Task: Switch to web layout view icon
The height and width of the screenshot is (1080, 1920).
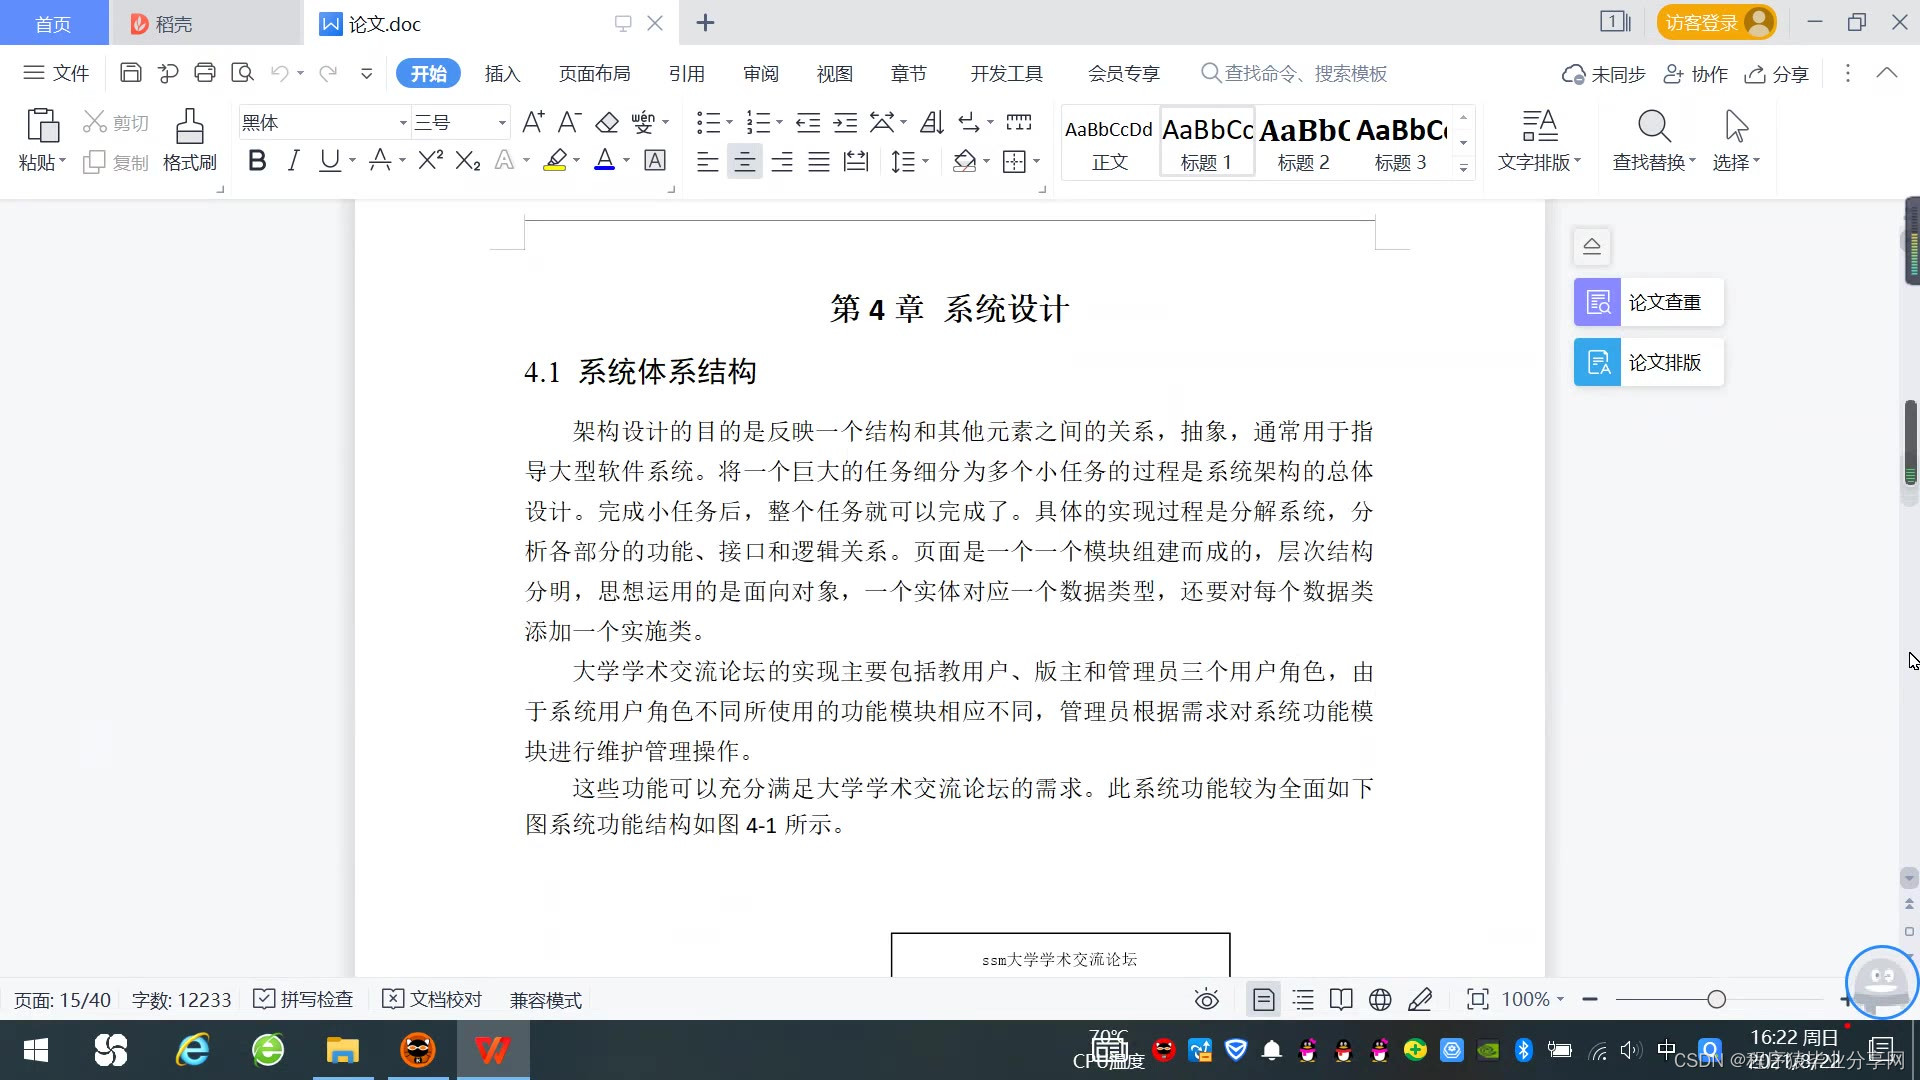Action: click(1380, 999)
